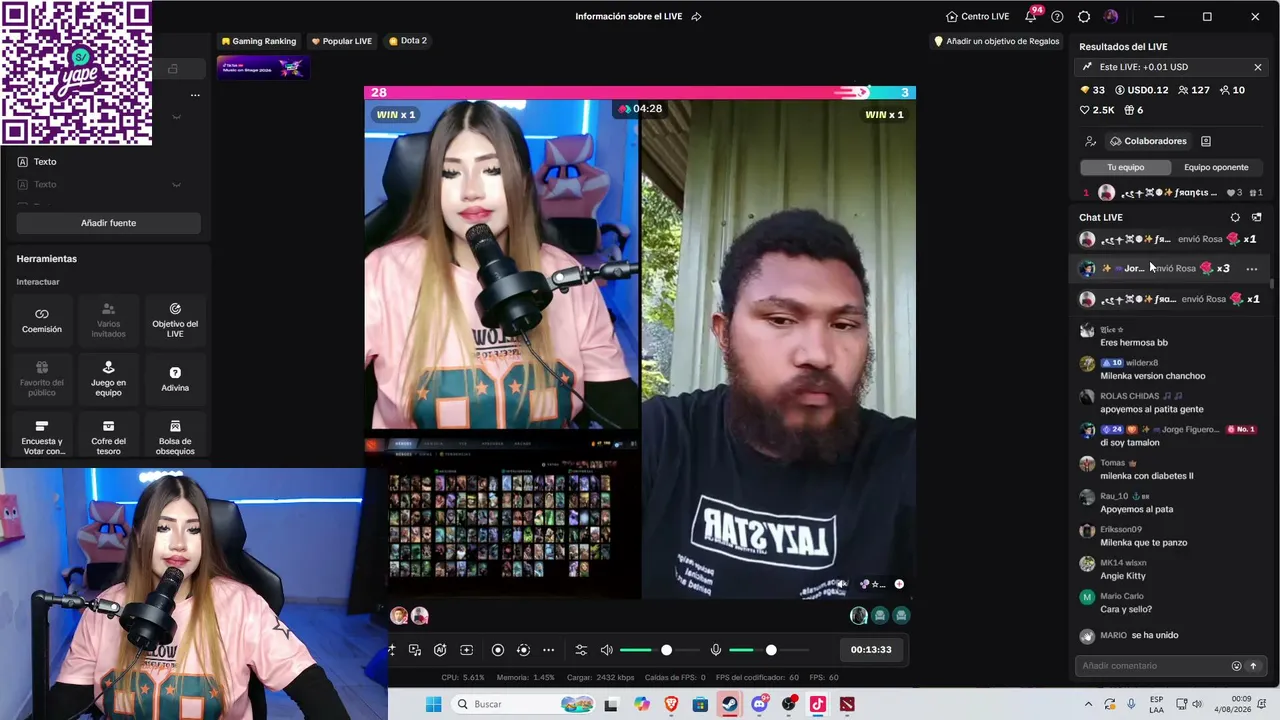Viewport: 1280px width, 720px height.
Task: Click the replay capture icon
Action: (x=523, y=650)
